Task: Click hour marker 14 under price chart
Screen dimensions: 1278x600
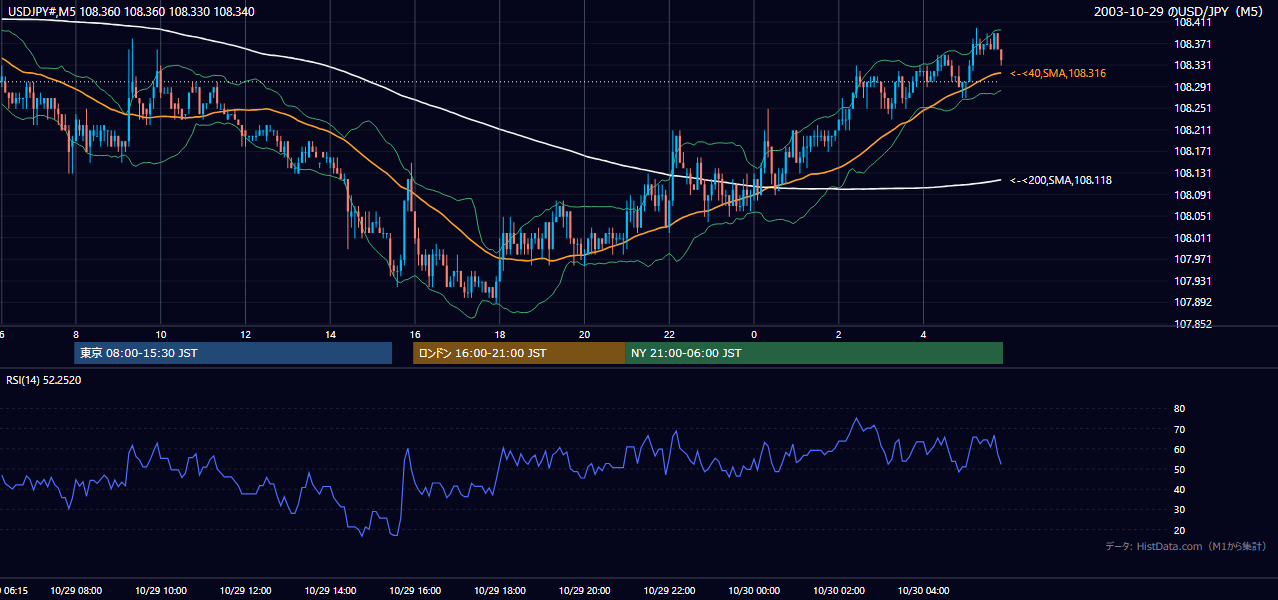Action: tap(330, 335)
